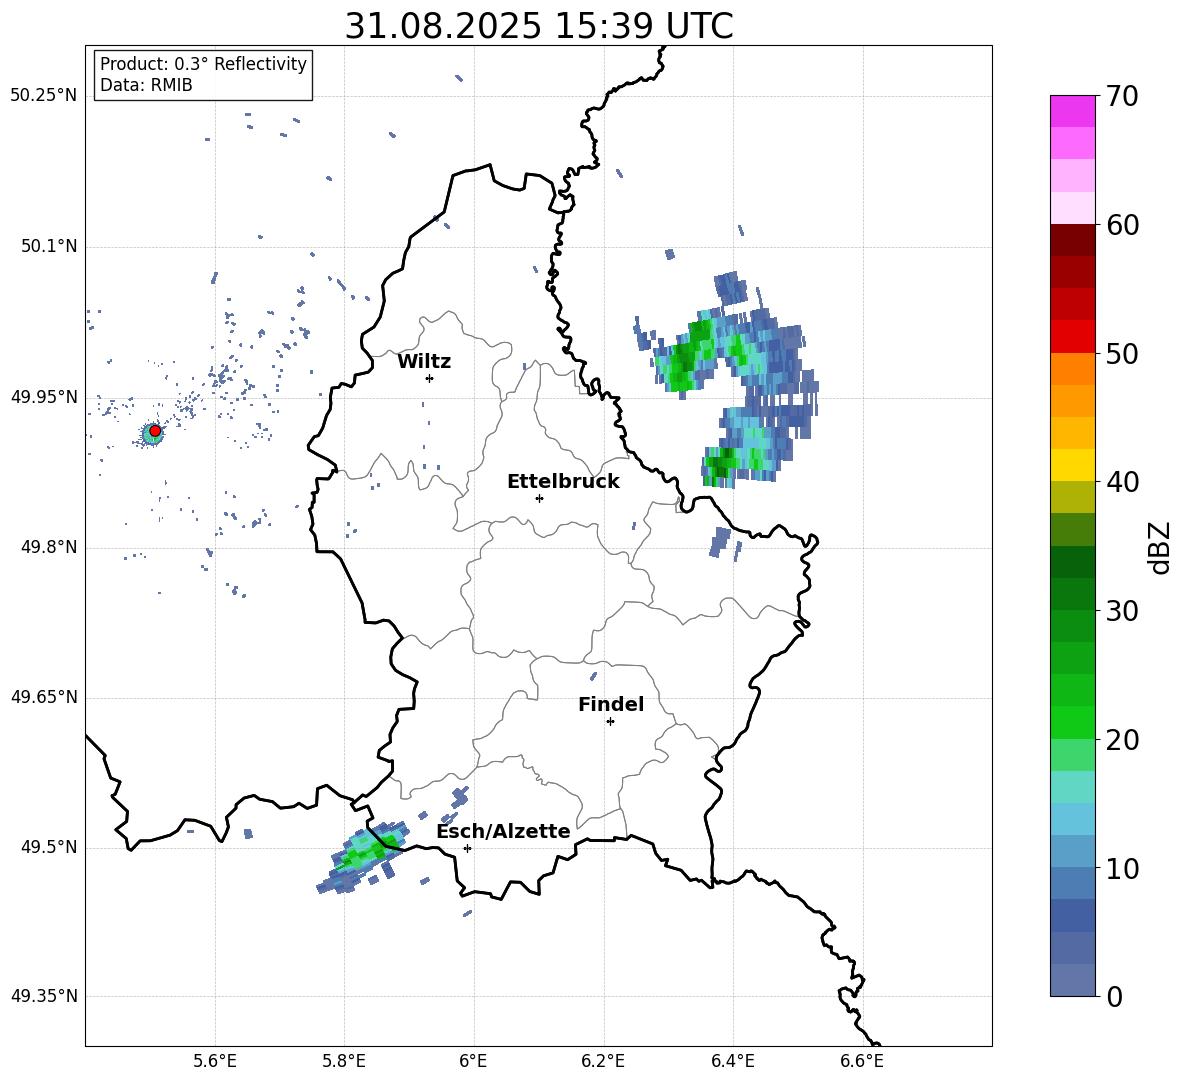The width and height of the screenshot is (1184, 1081).
Task: Click the 5.8°E longitude label
Action: pyautogui.click(x=344, y=1061)
